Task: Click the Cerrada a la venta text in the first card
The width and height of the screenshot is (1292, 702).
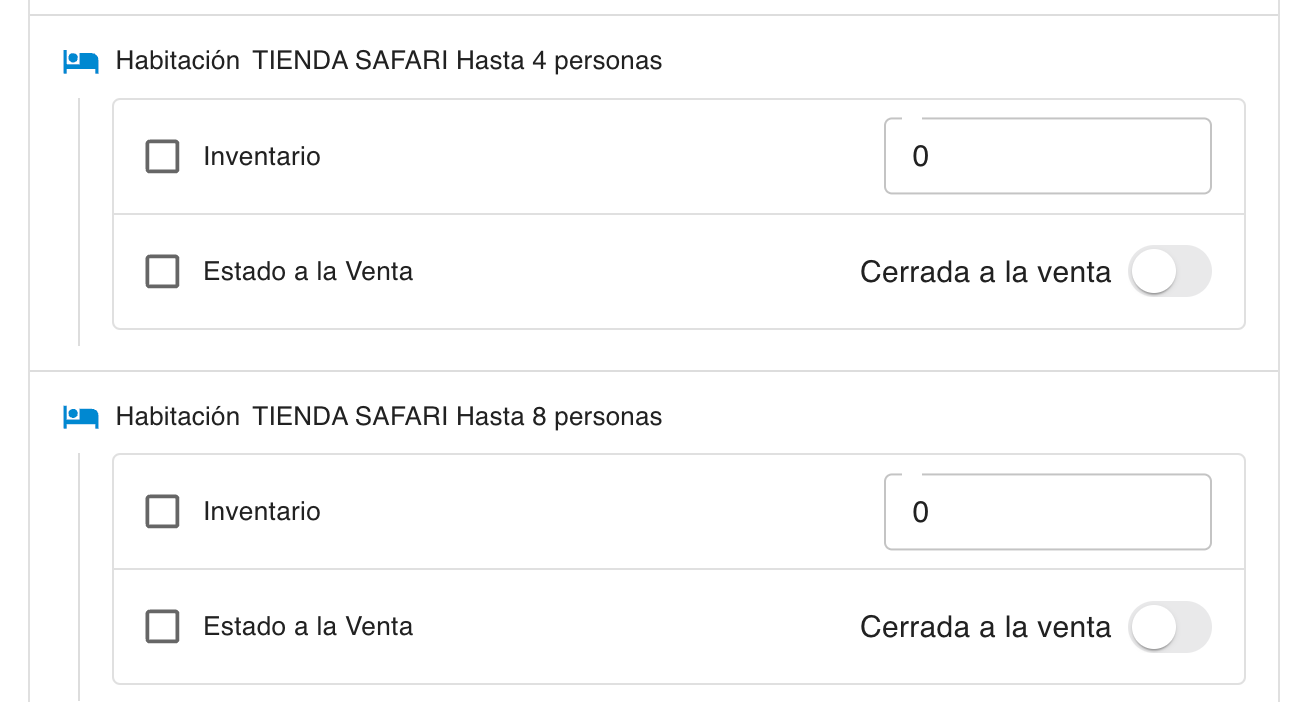Action: [x=985, y=271]
